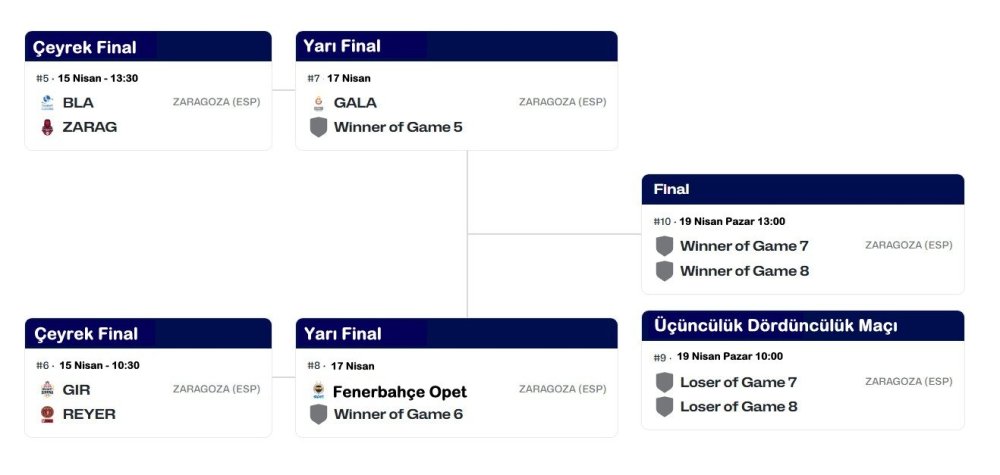Open the Üçüncülük Dördüncülük Maçı header

(x=775, y=326)
